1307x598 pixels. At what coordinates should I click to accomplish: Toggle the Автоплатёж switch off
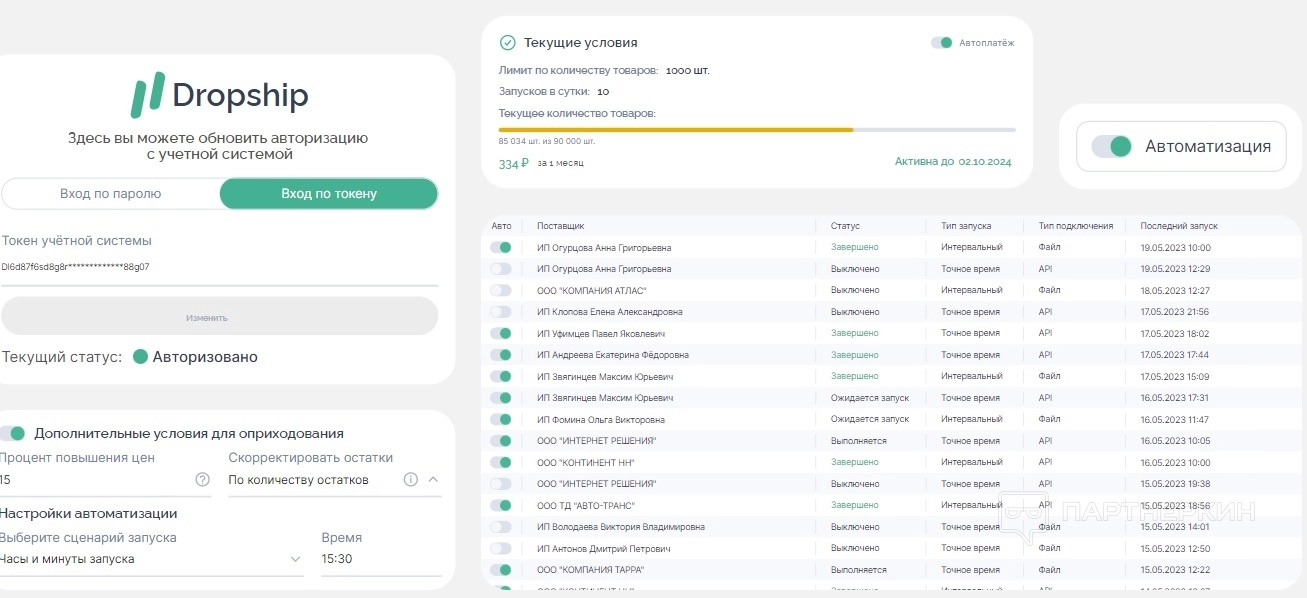[941, 43]
